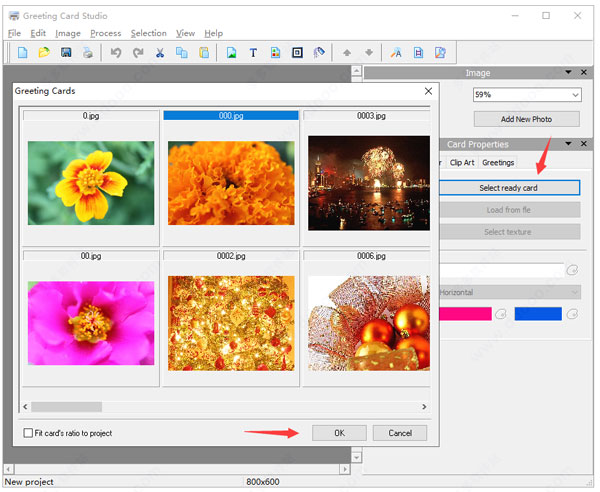Screen dimensions: 600x492
Task: Open the 59% zoom dropdown
Action: tap(575, 95)
